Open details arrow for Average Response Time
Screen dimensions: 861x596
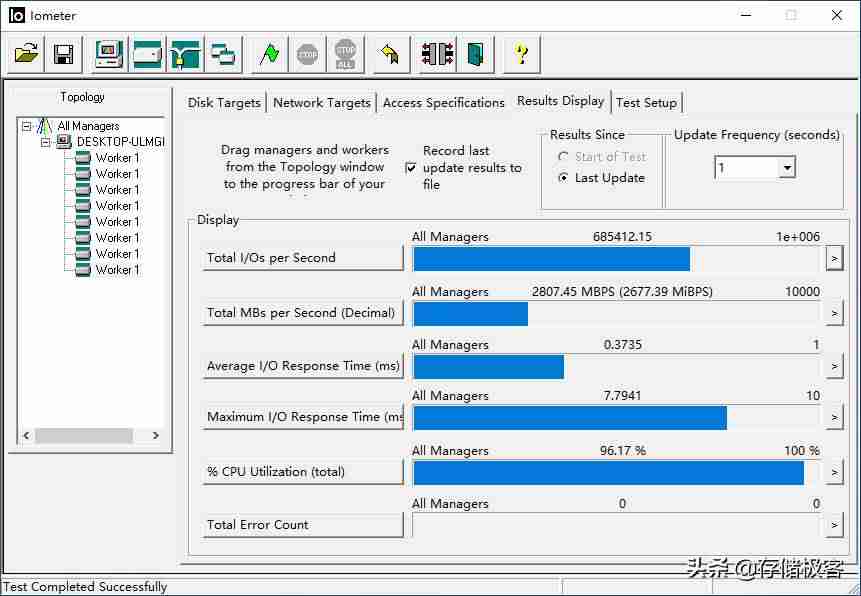tap(834, 366)
